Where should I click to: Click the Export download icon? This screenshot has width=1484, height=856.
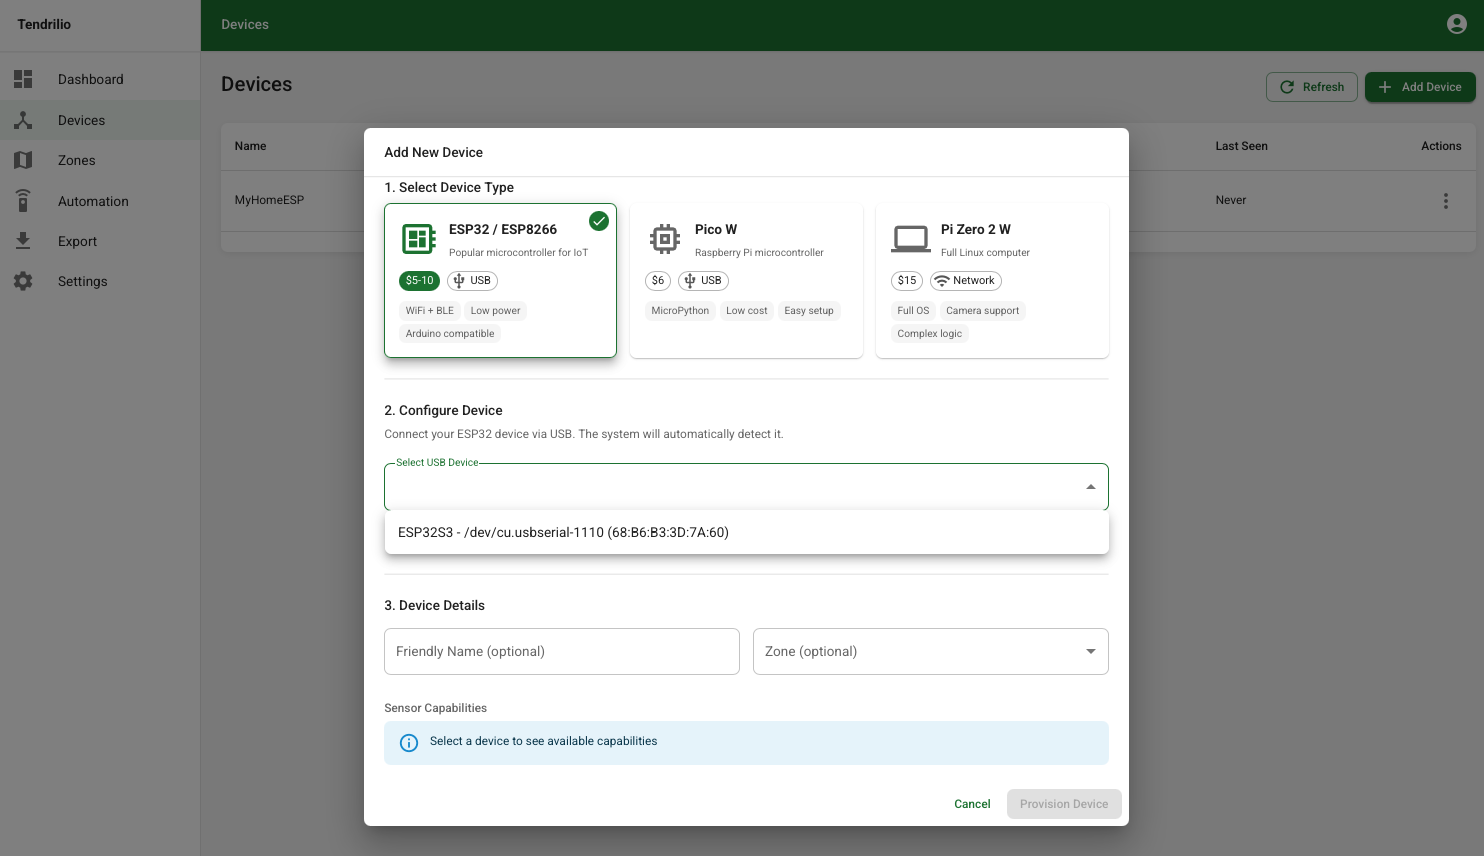click(23, 241)
